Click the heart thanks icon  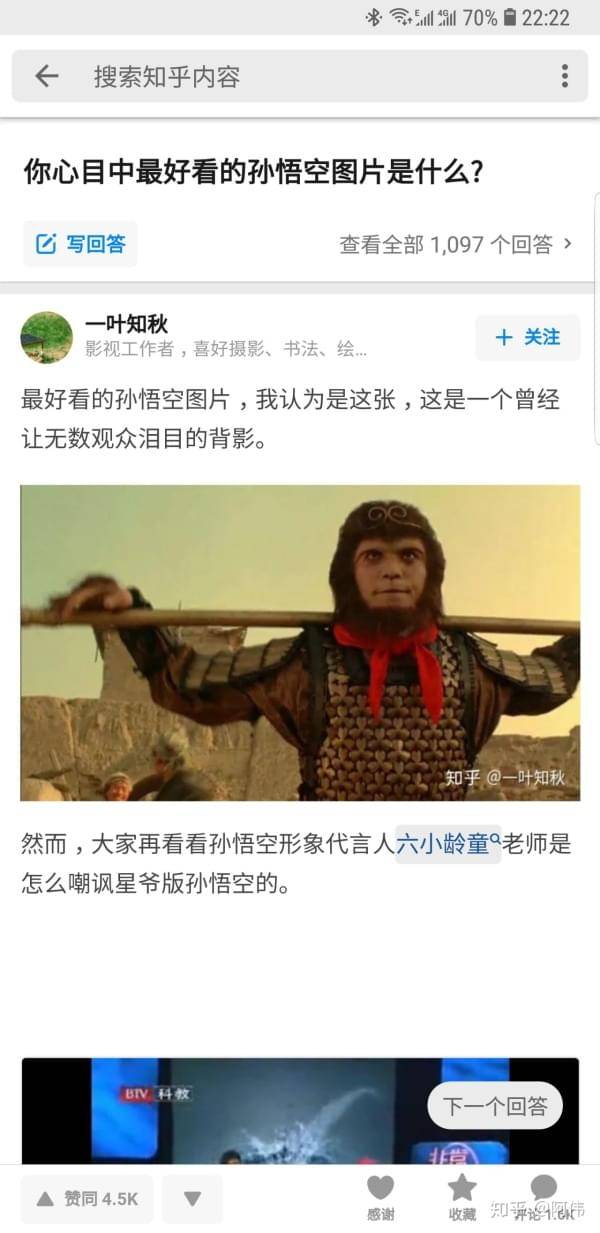tap(380, 1188)
